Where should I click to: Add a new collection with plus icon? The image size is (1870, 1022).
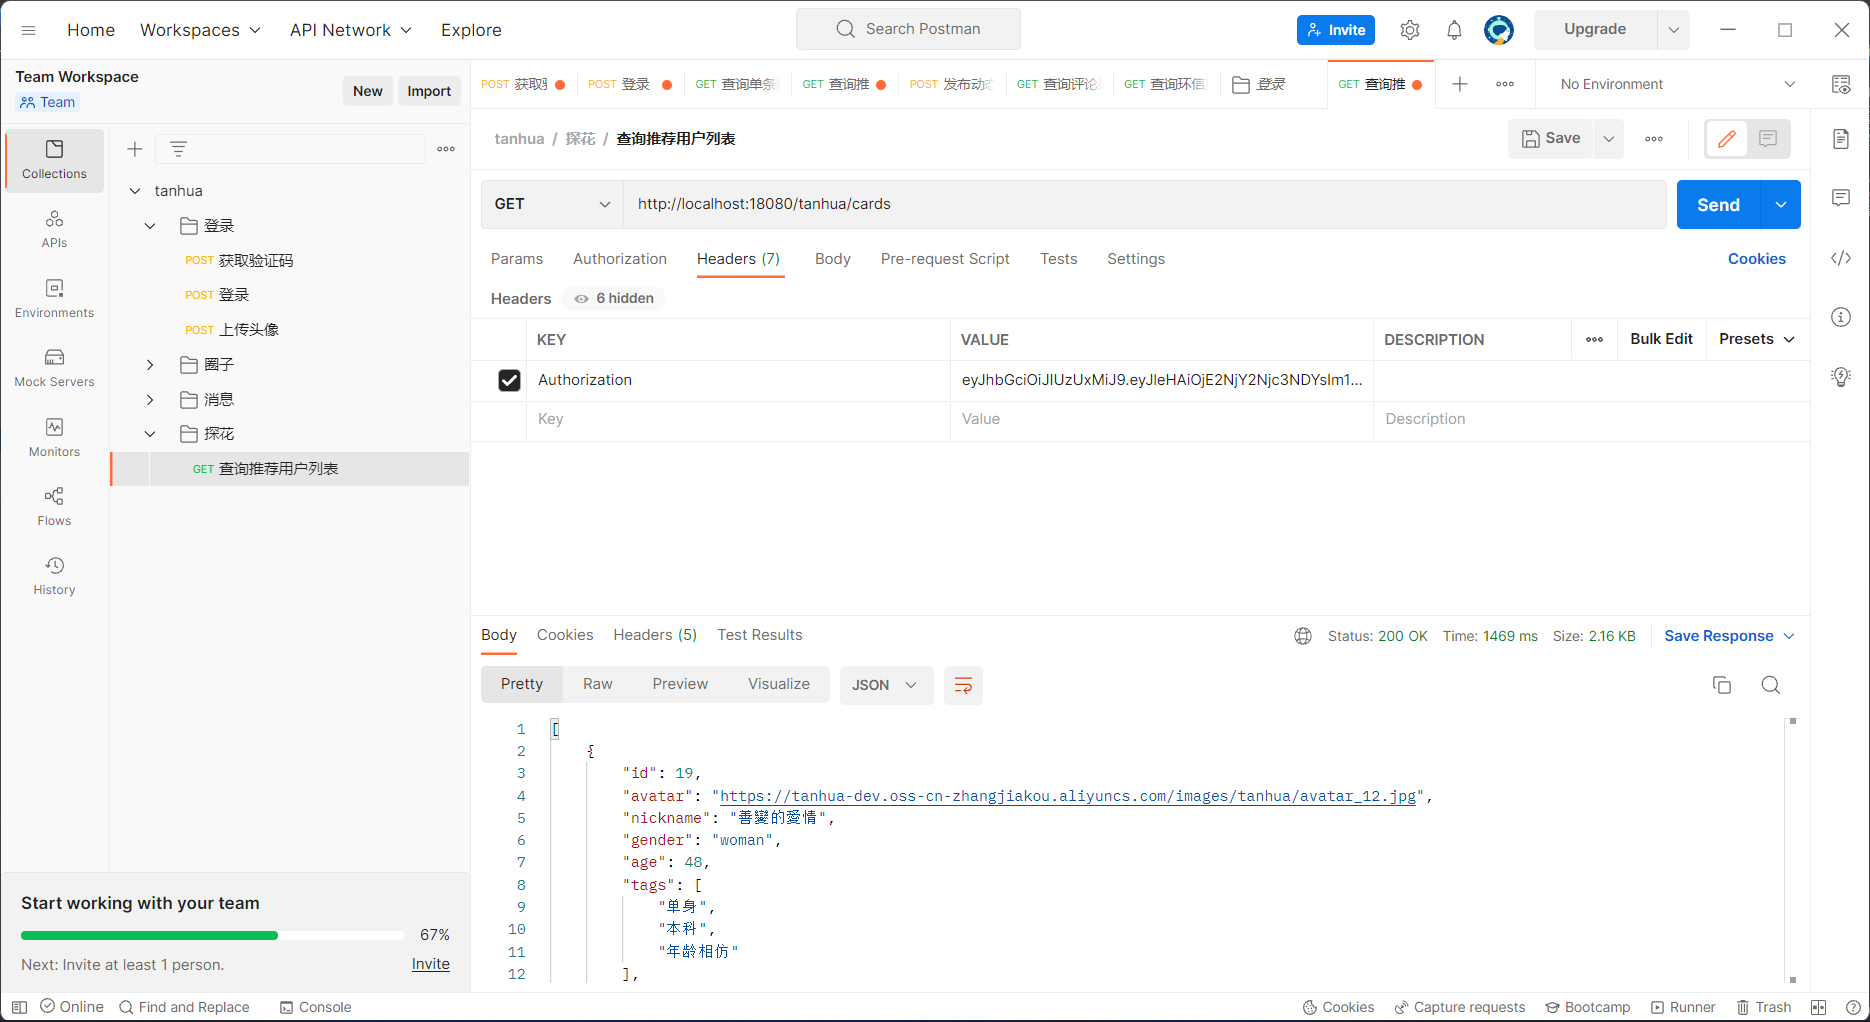click(135, 149)
